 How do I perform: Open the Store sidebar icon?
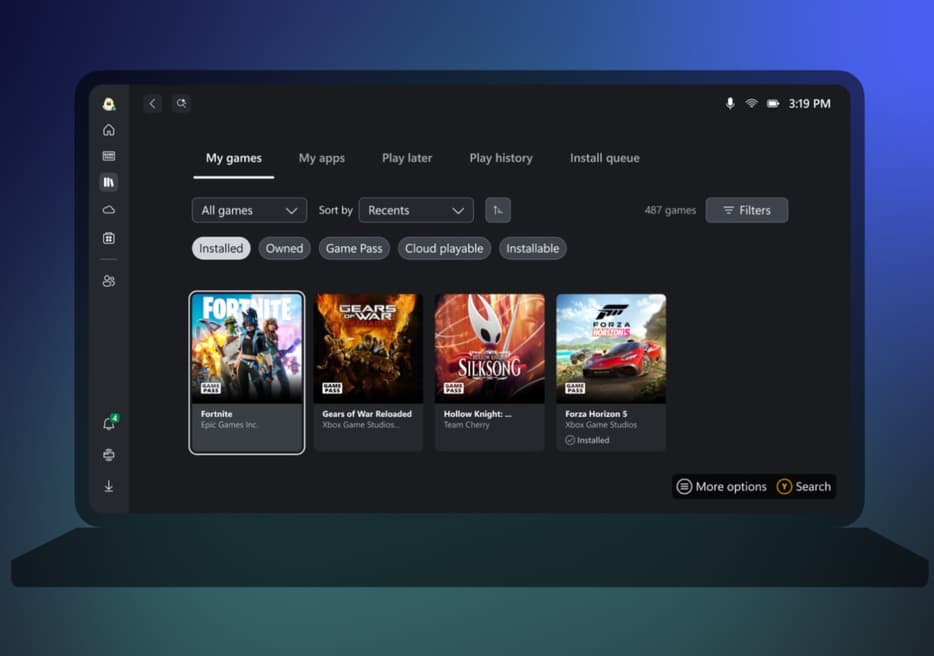pos(108,238)
